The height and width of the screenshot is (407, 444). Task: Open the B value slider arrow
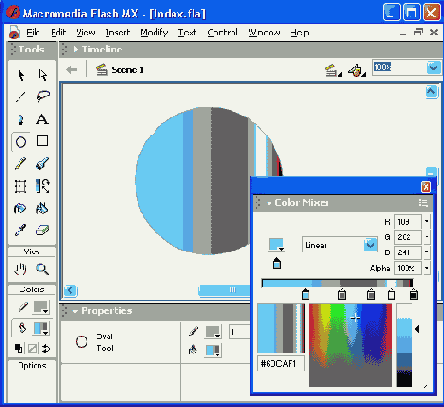click(426, 252)
